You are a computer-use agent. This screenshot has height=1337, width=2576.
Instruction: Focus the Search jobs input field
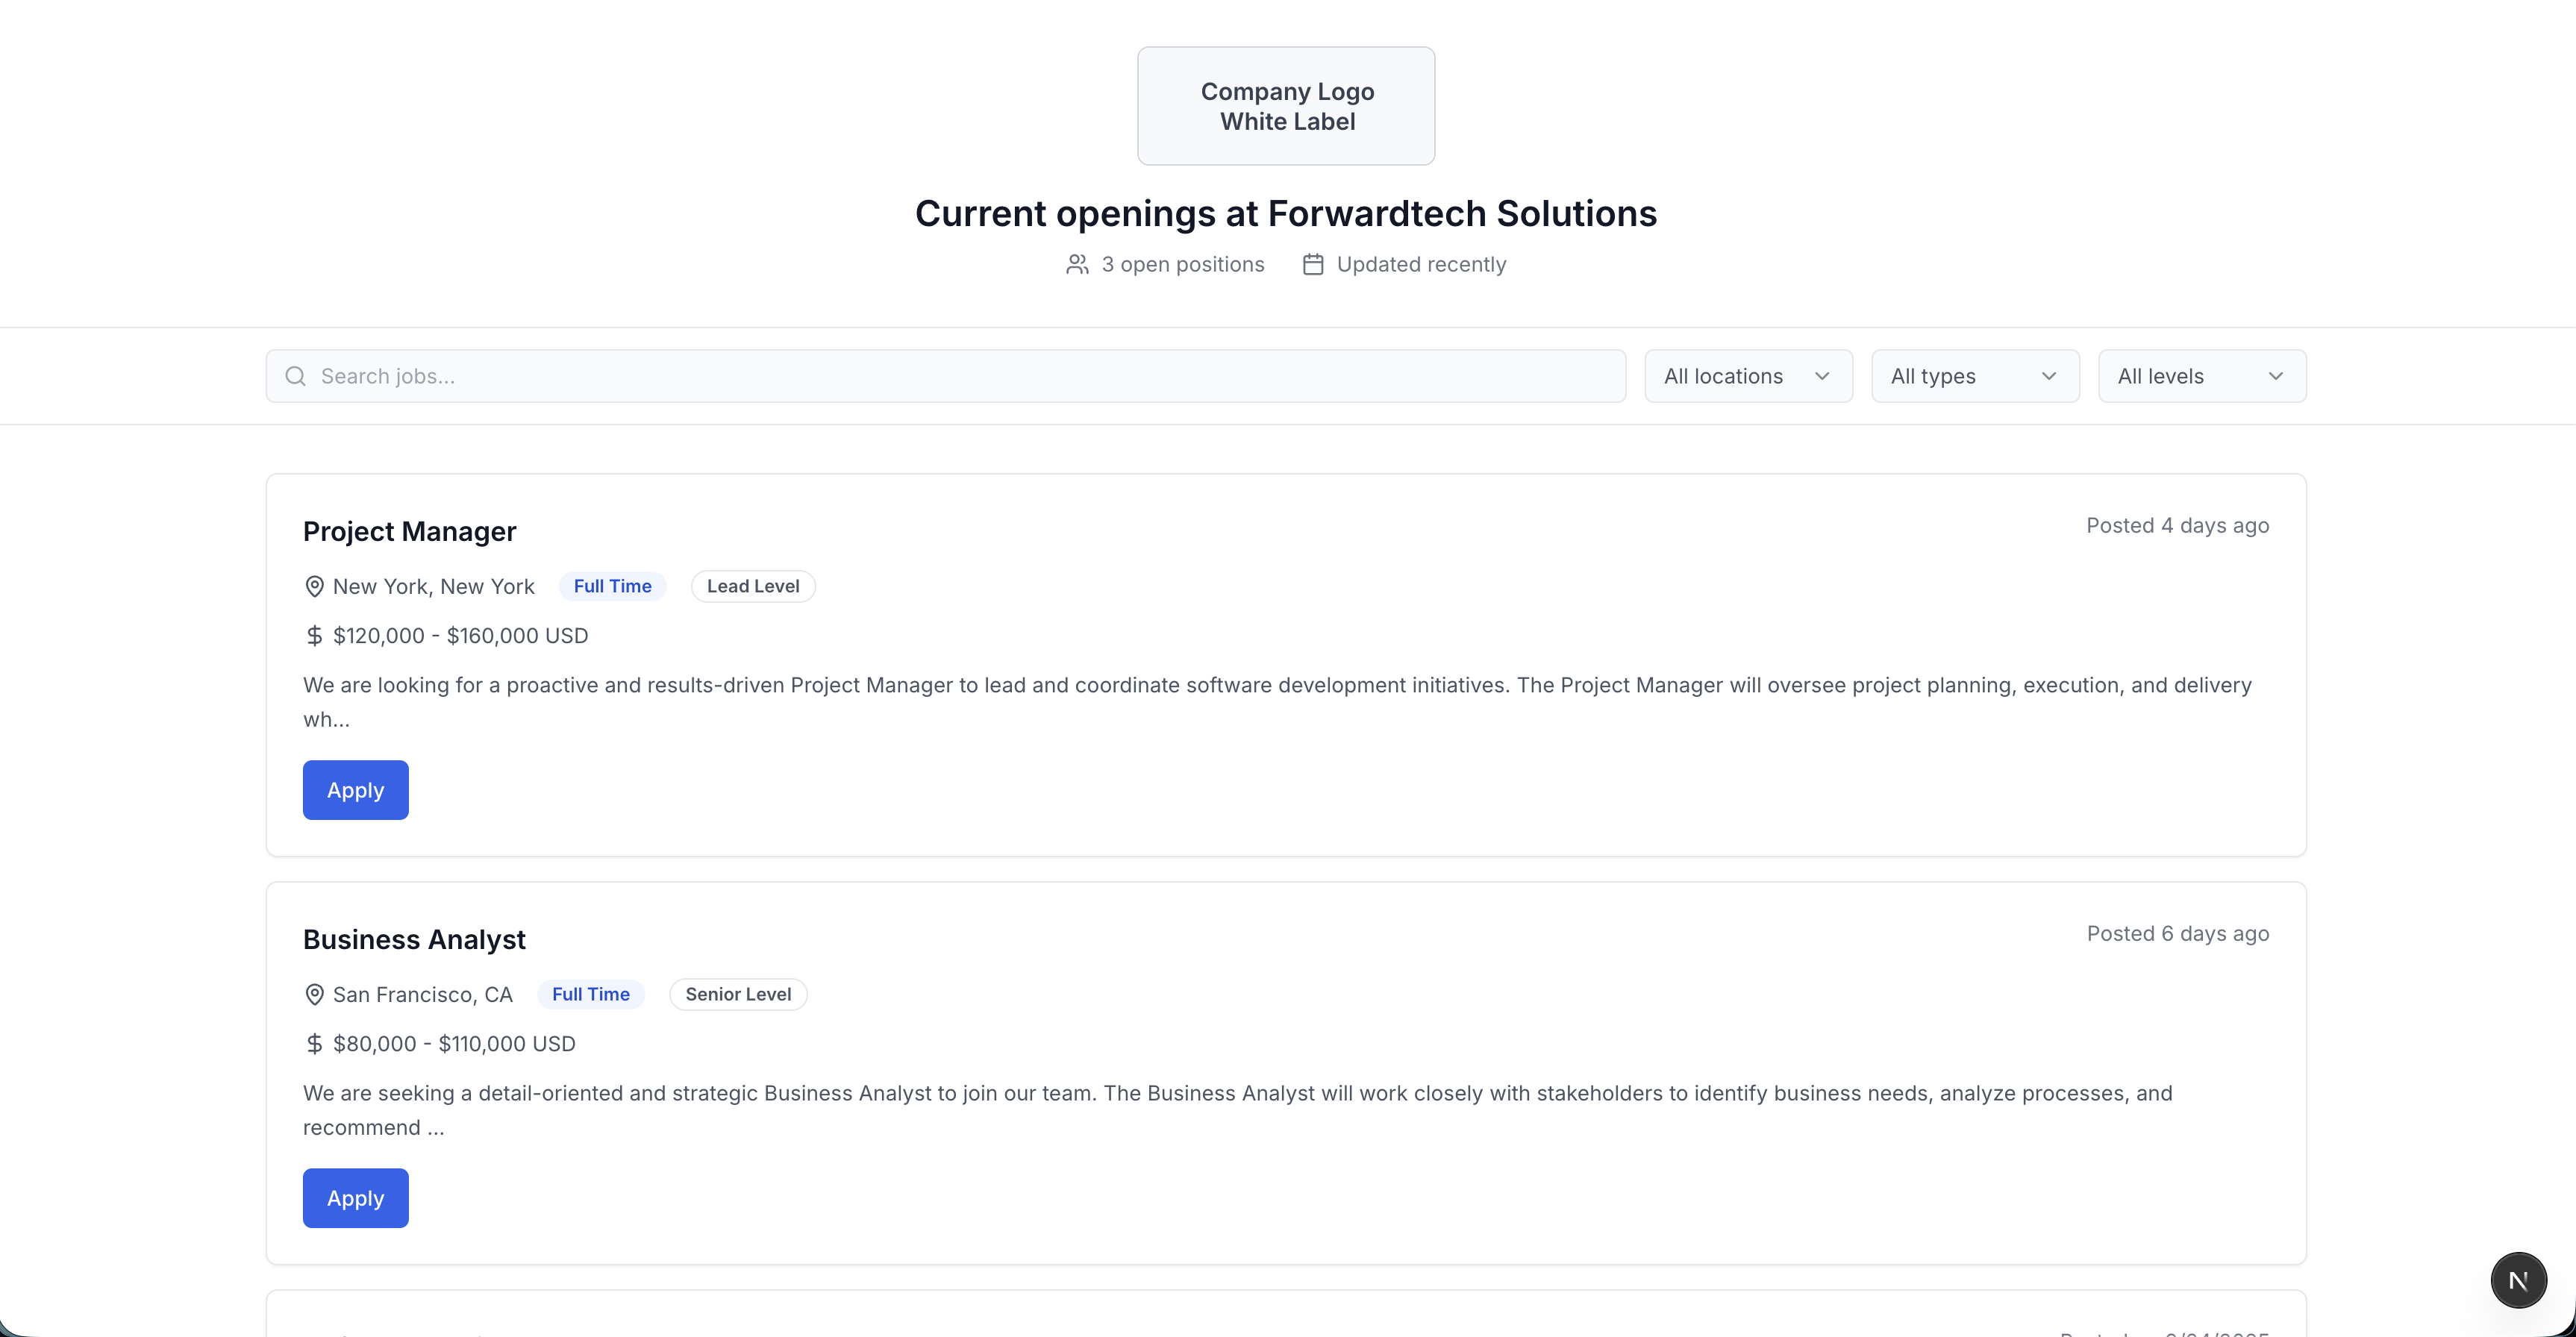pos(960,376)
